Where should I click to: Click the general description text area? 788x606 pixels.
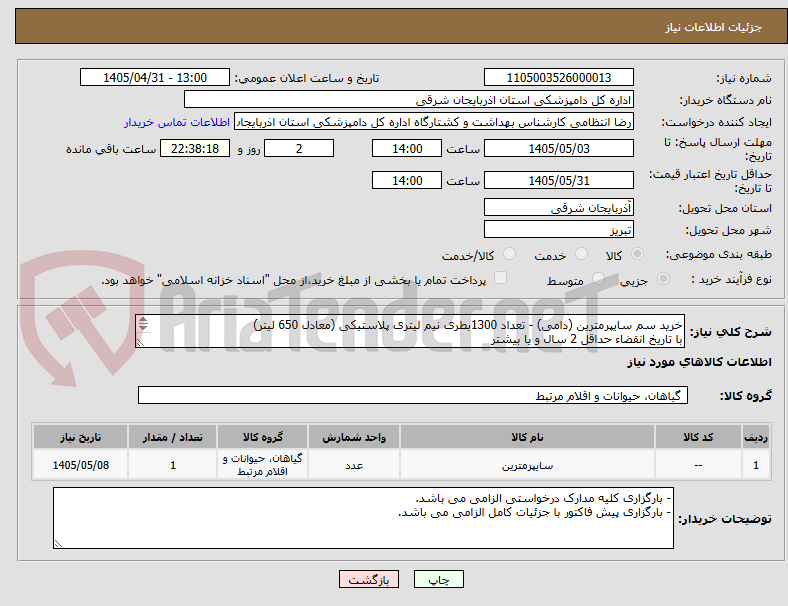(x=410, y=332)
